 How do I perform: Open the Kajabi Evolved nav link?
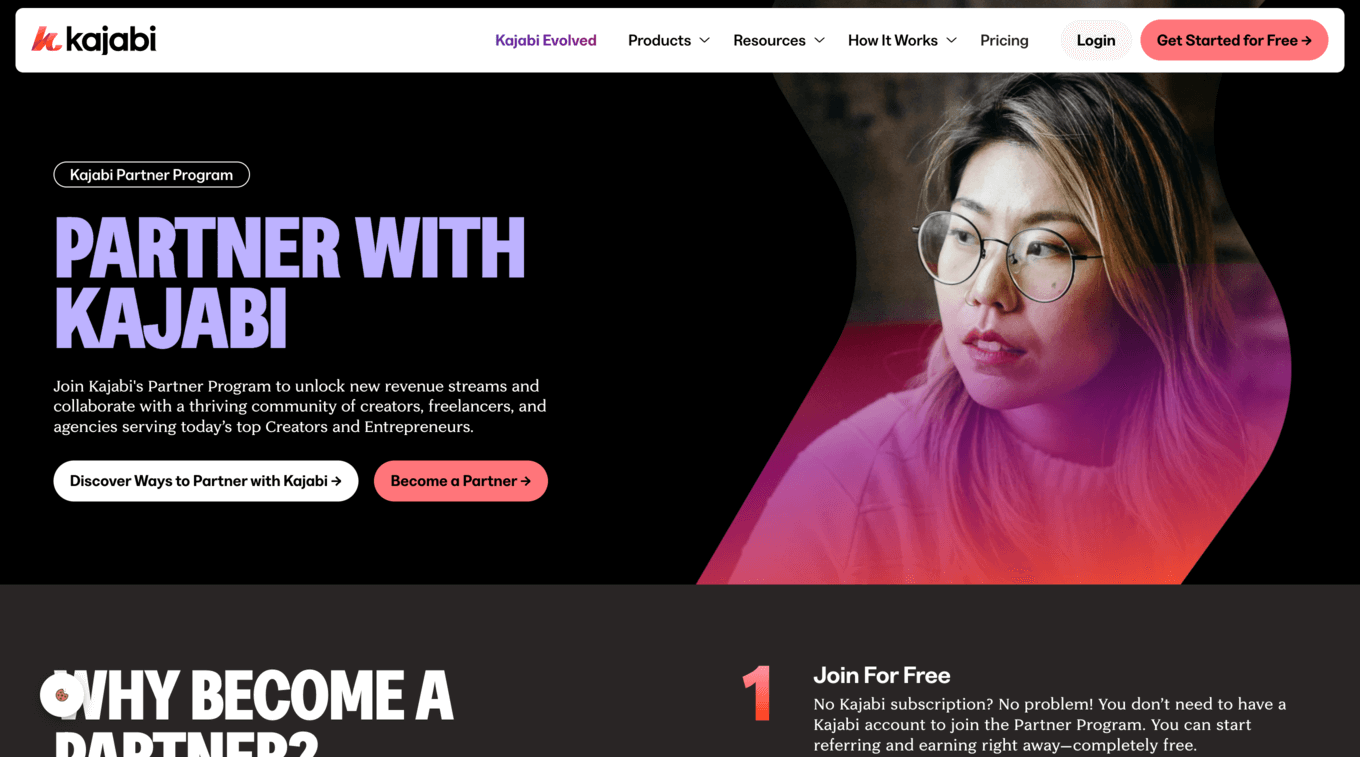pyautogui.click(x=546, y=40)
